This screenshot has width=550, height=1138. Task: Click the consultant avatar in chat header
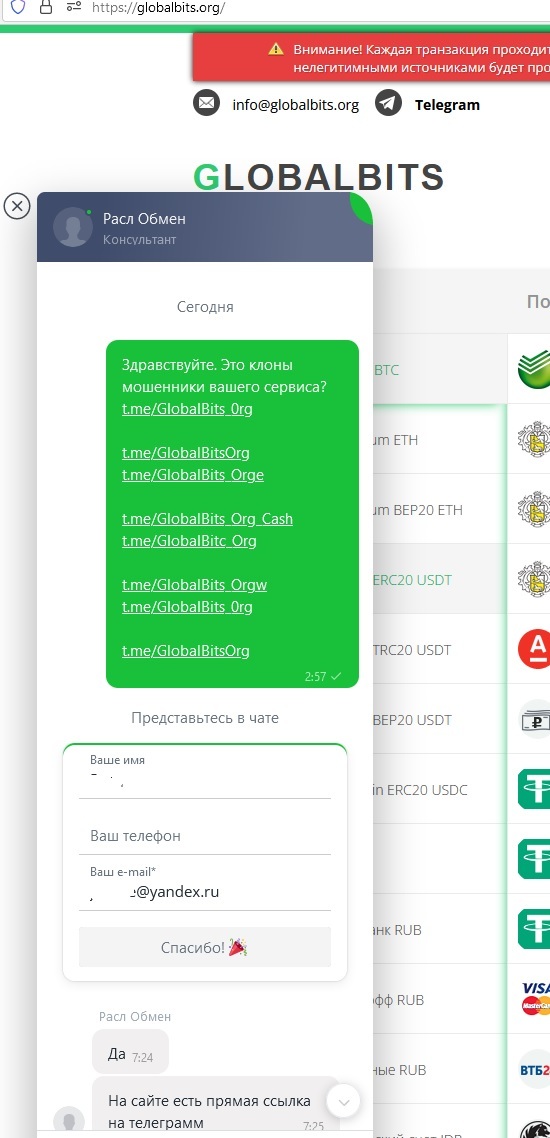(x=73, y=227)
